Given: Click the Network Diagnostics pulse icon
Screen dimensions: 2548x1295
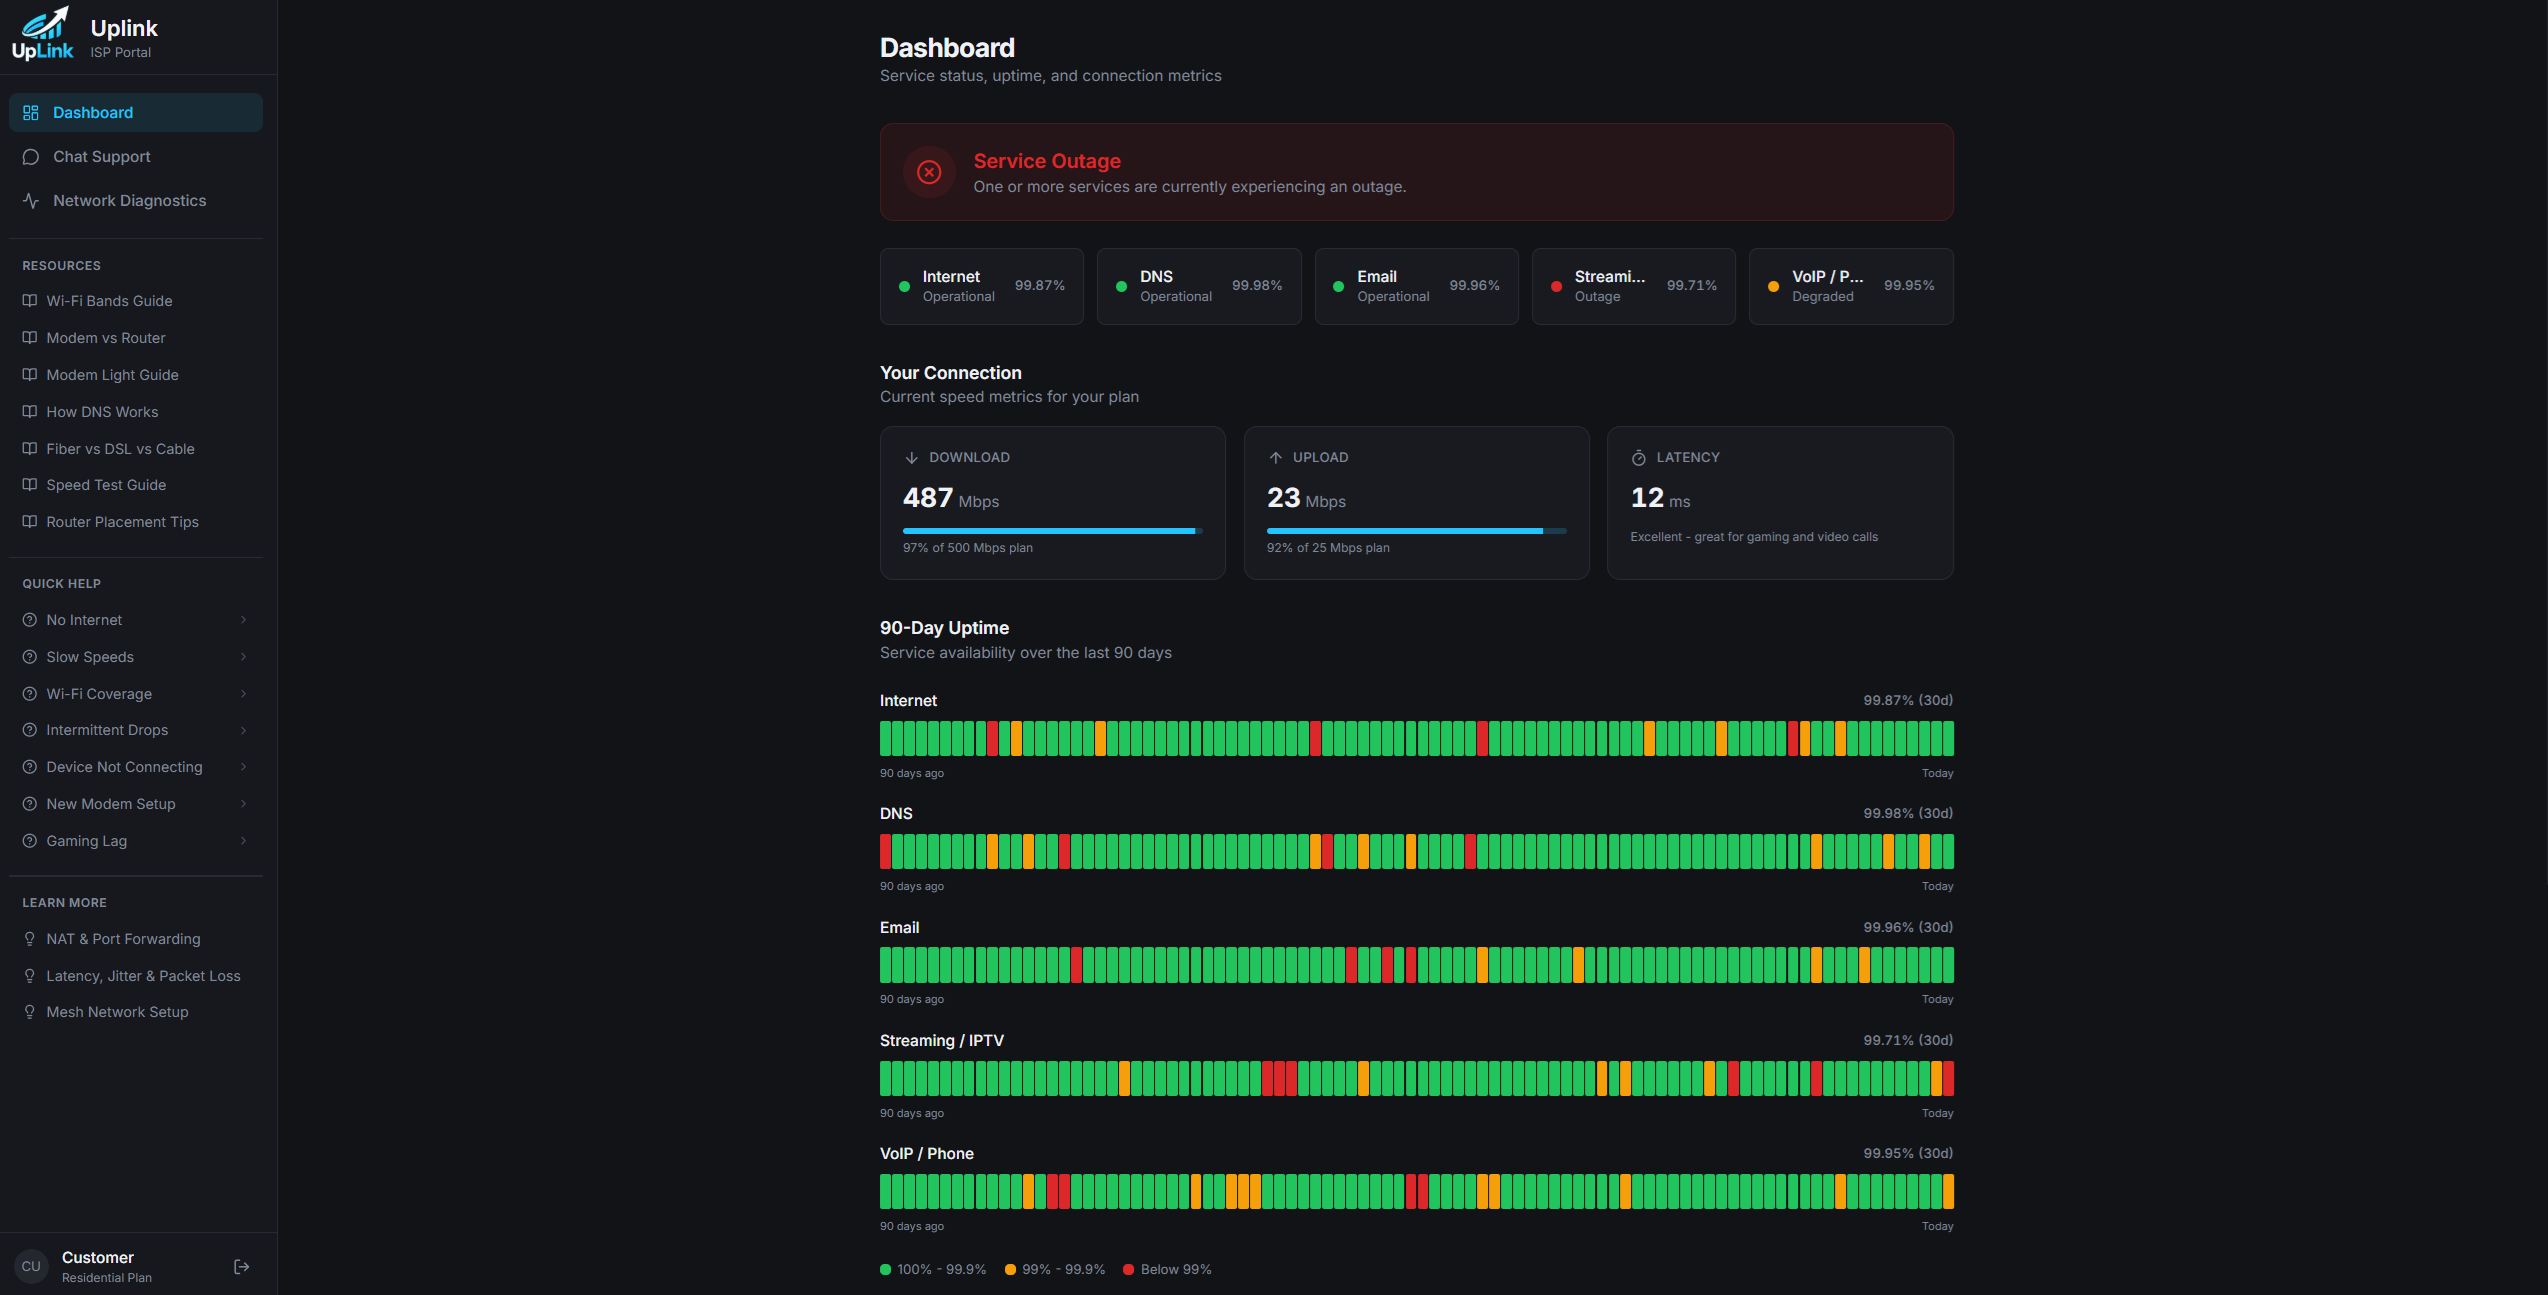Looking at the screenshot, I should click(x=31, y=201).
